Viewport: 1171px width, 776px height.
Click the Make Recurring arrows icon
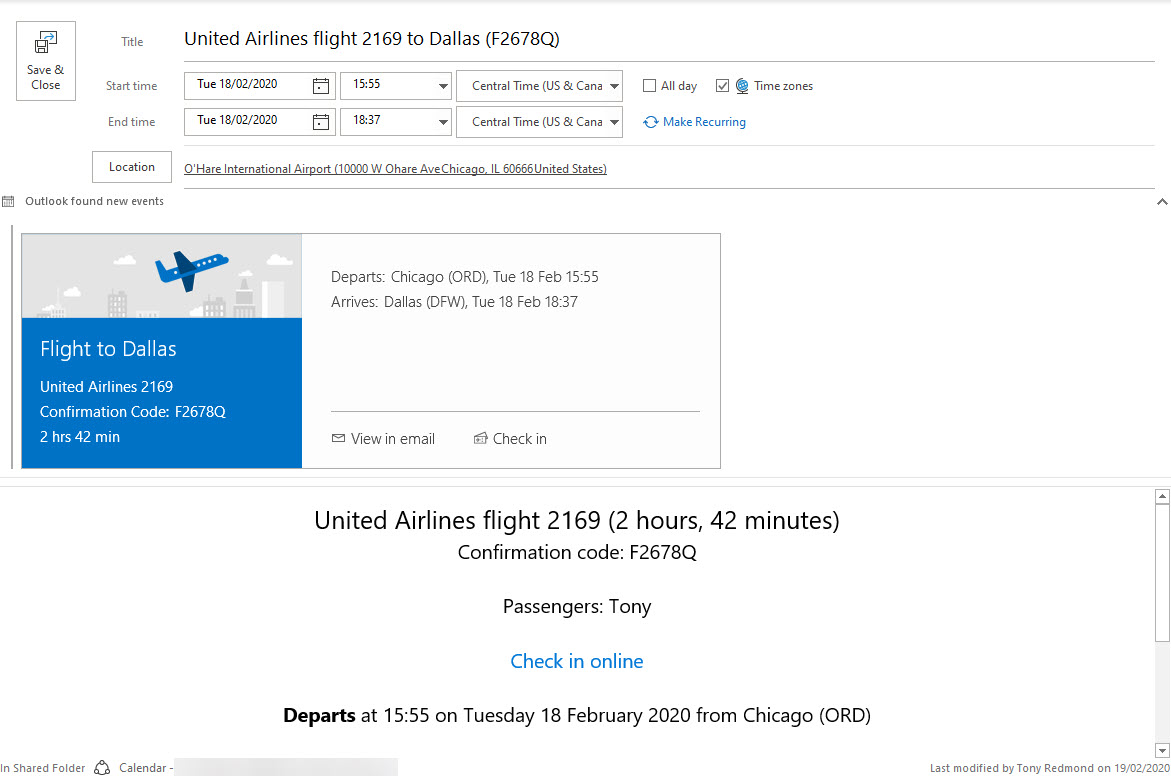coord(651,122)
